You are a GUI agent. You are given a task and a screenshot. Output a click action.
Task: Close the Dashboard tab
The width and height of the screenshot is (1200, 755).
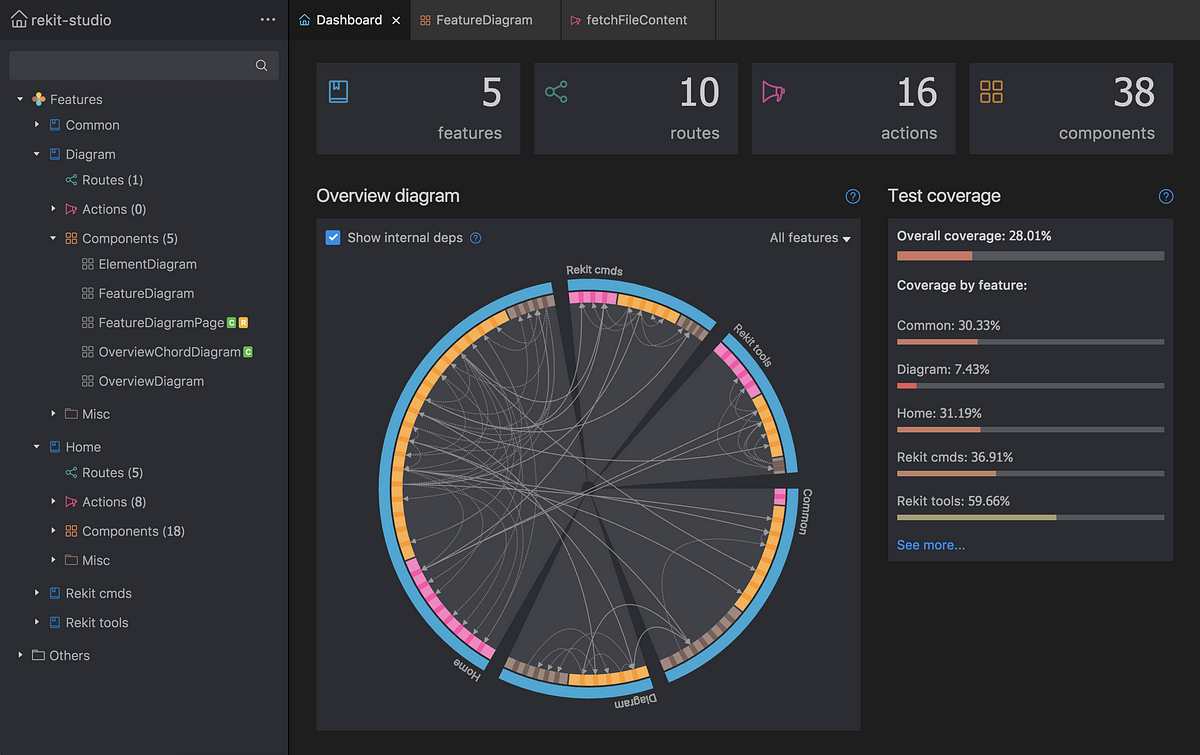(396, 20)
